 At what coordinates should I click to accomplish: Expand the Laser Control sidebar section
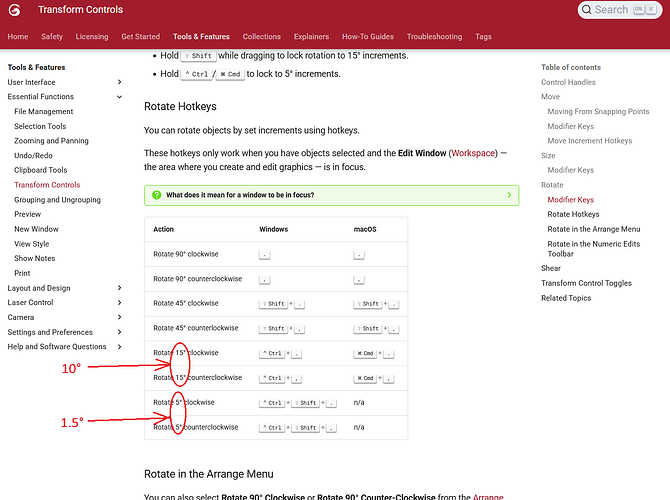point(120,302)
